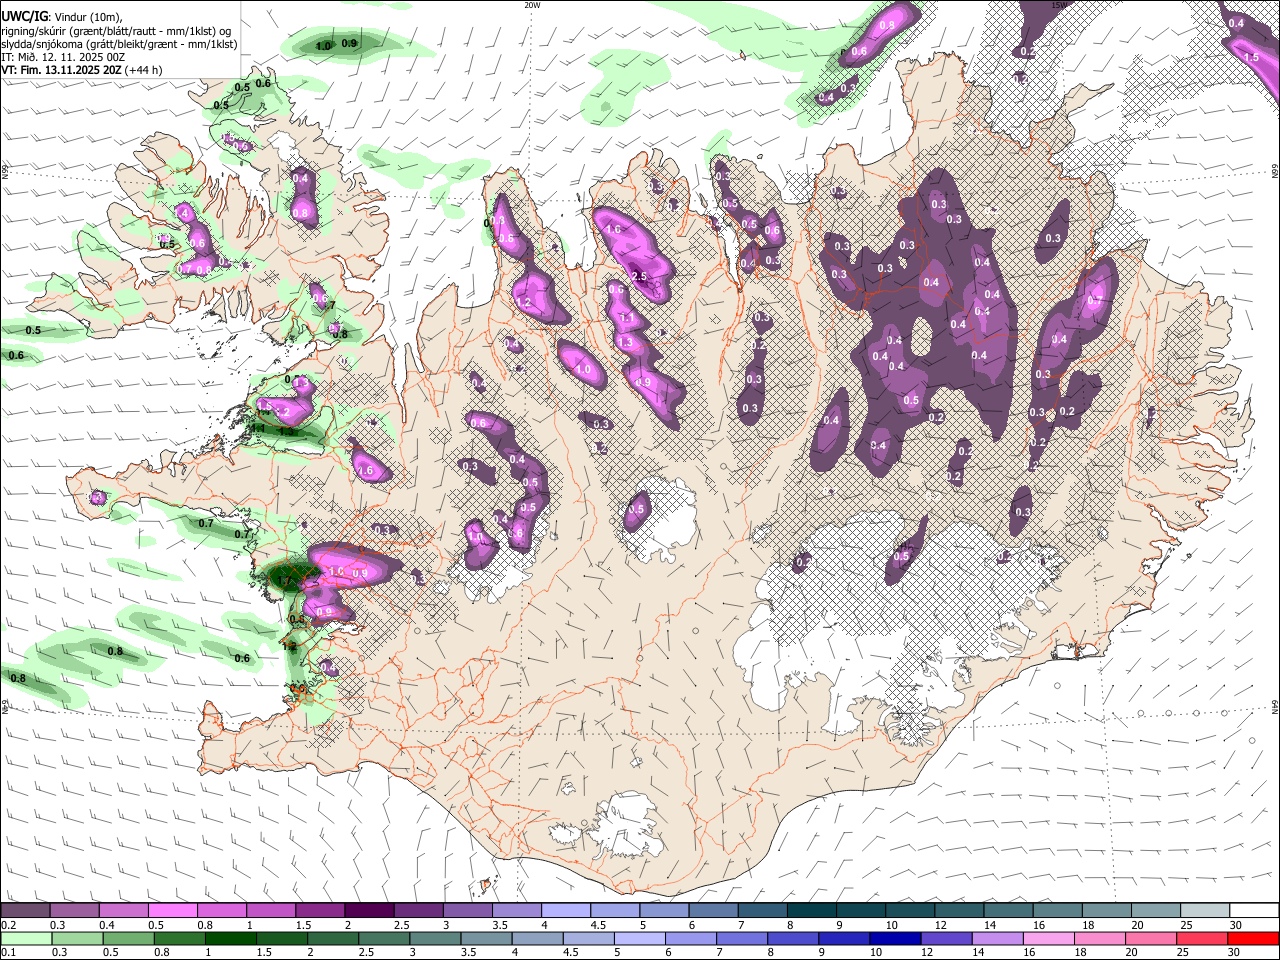Image resolution: width=1280 pixels, height=960 pixels.
Task: Pick the light grey snow swatch labeled 25
Action: [x=1204, y=910]
